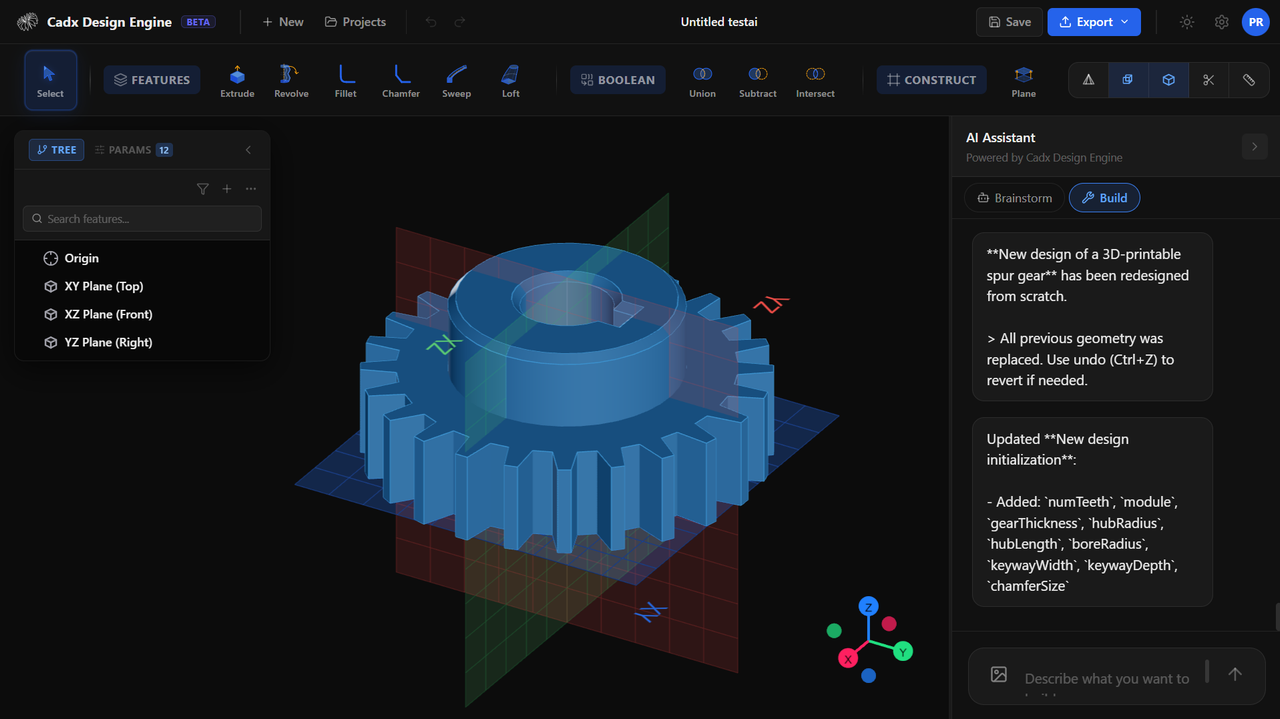Viewport: 1280px width, 719px height.
Task: Switch to Brainstorm mode
Action: [1014, 198]
